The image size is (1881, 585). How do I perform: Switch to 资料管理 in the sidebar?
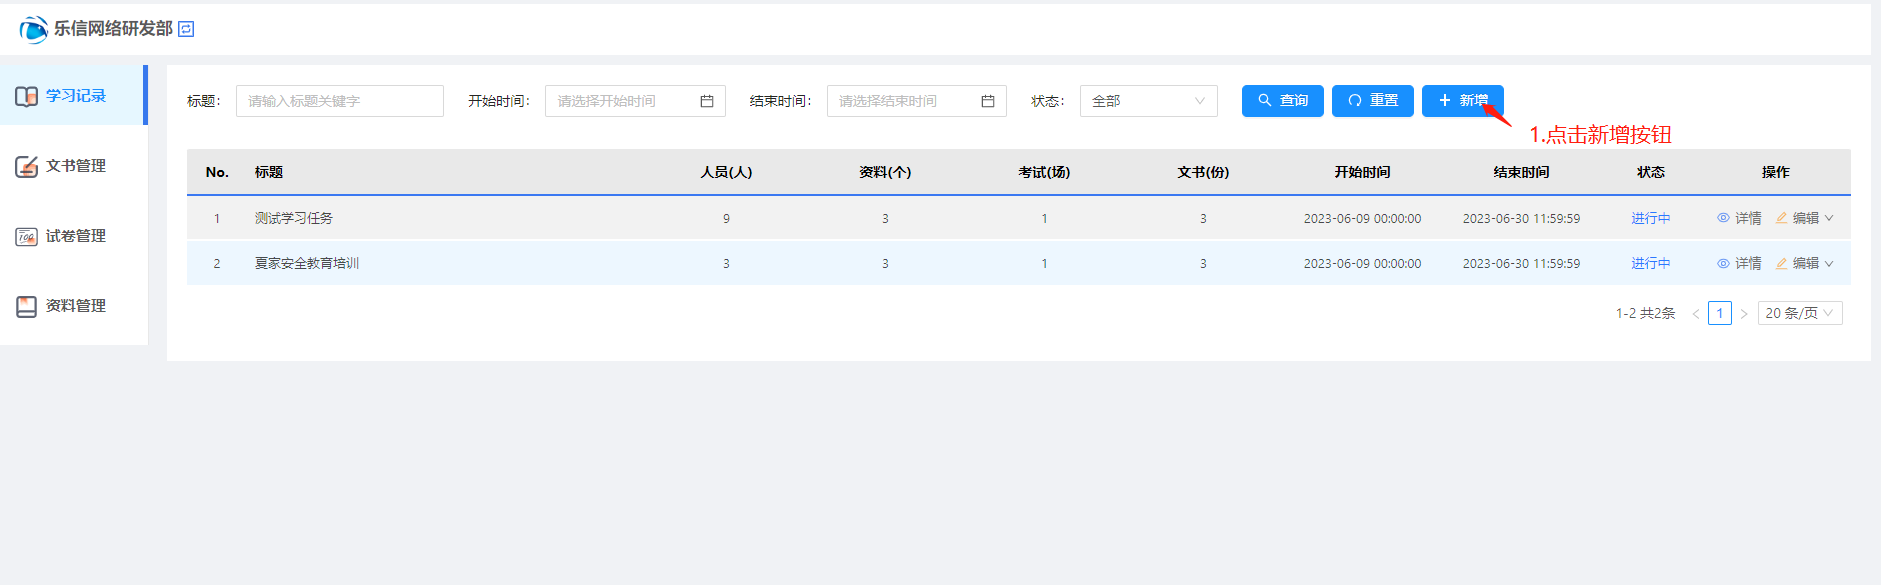(75, 306)
